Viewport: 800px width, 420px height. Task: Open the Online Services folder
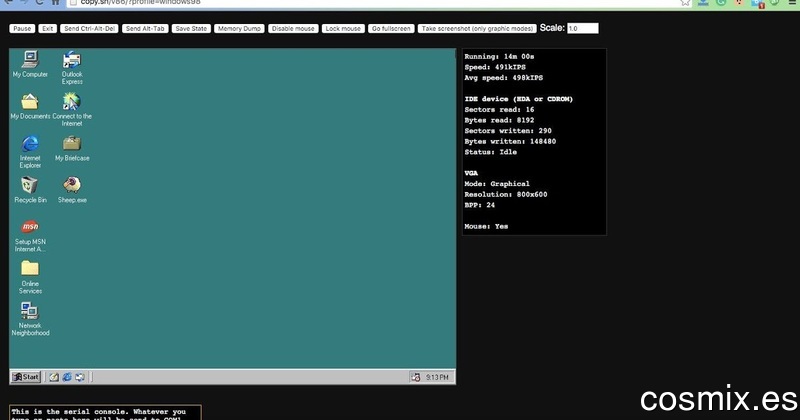click(x=30, y=277)
